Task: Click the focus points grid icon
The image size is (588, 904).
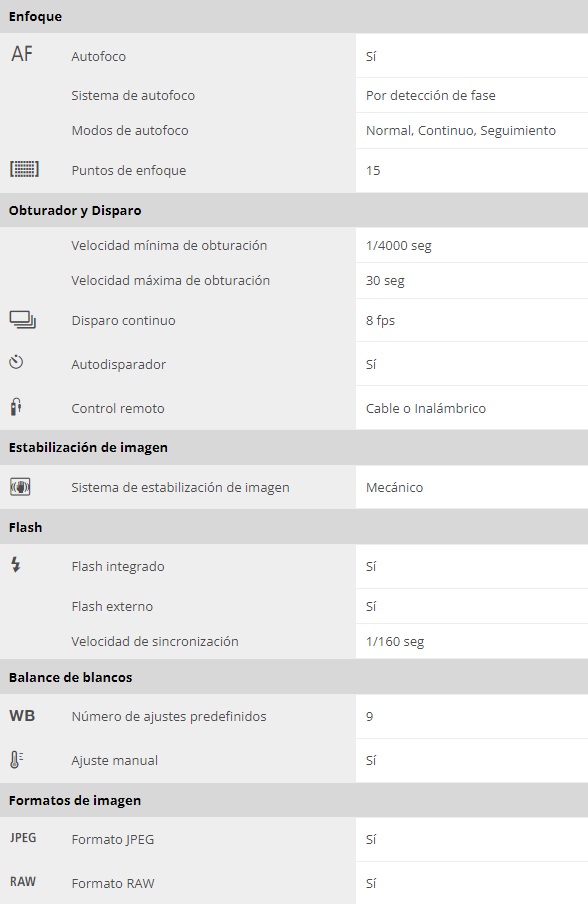Action: (x=24, y=169)
